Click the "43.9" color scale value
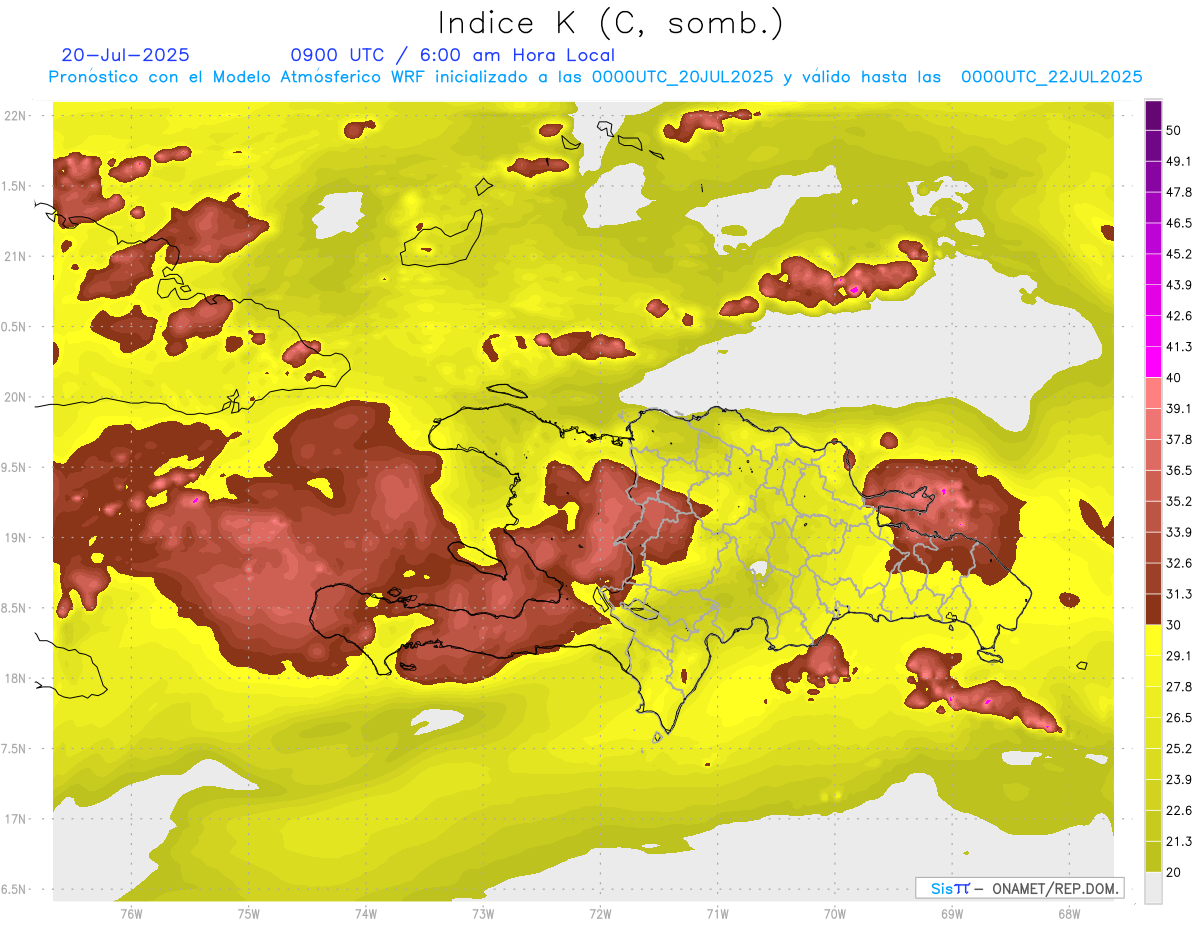Viewport: 1200px width, 927px height. [x=1179, y=285]
